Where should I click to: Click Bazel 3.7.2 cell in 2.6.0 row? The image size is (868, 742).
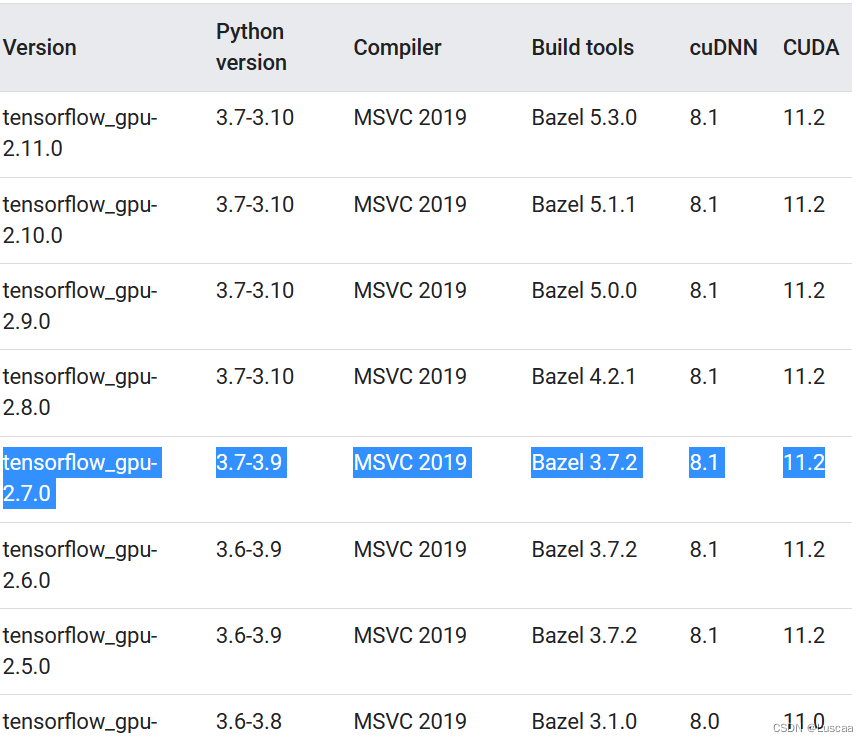584,549
